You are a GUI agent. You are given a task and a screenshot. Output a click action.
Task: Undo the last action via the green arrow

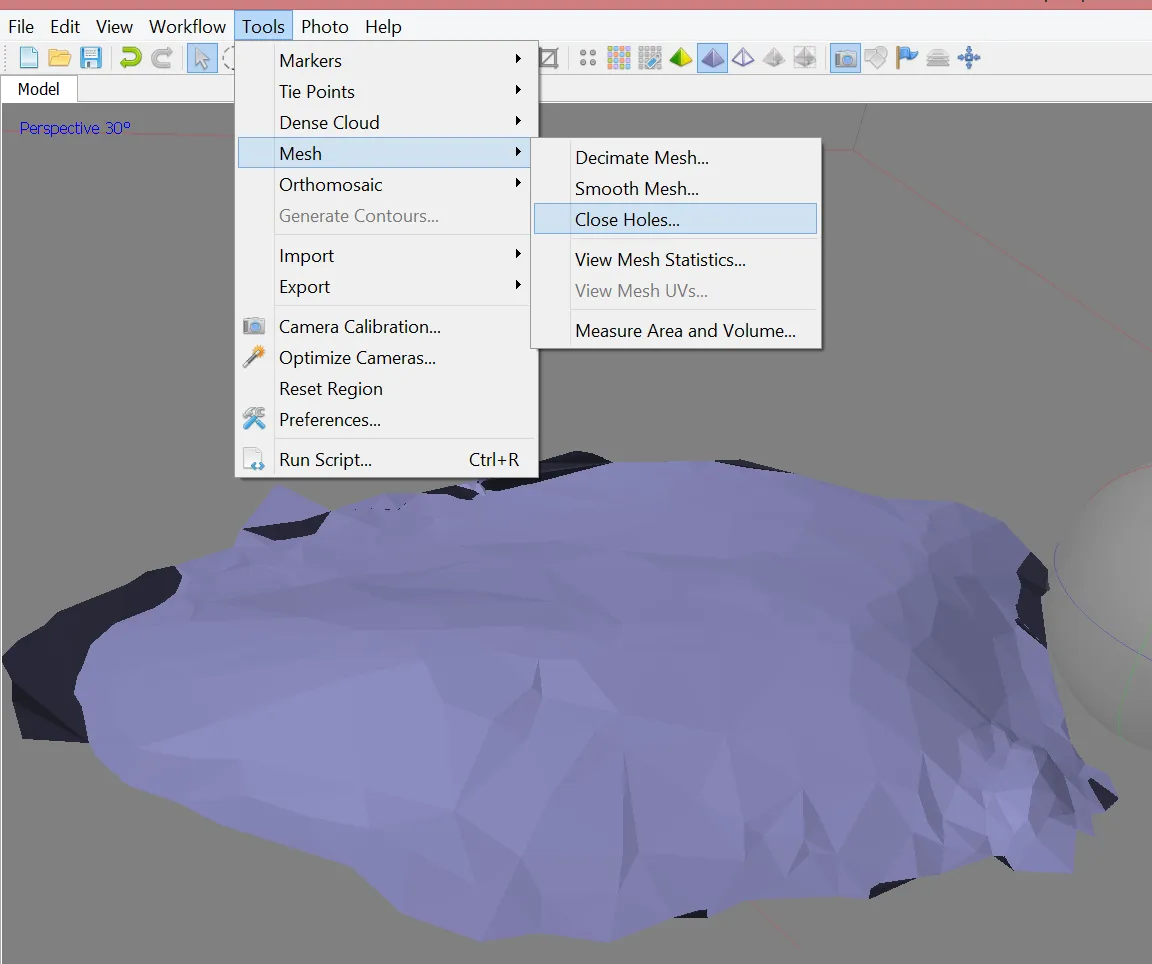[x=130, y=58]
